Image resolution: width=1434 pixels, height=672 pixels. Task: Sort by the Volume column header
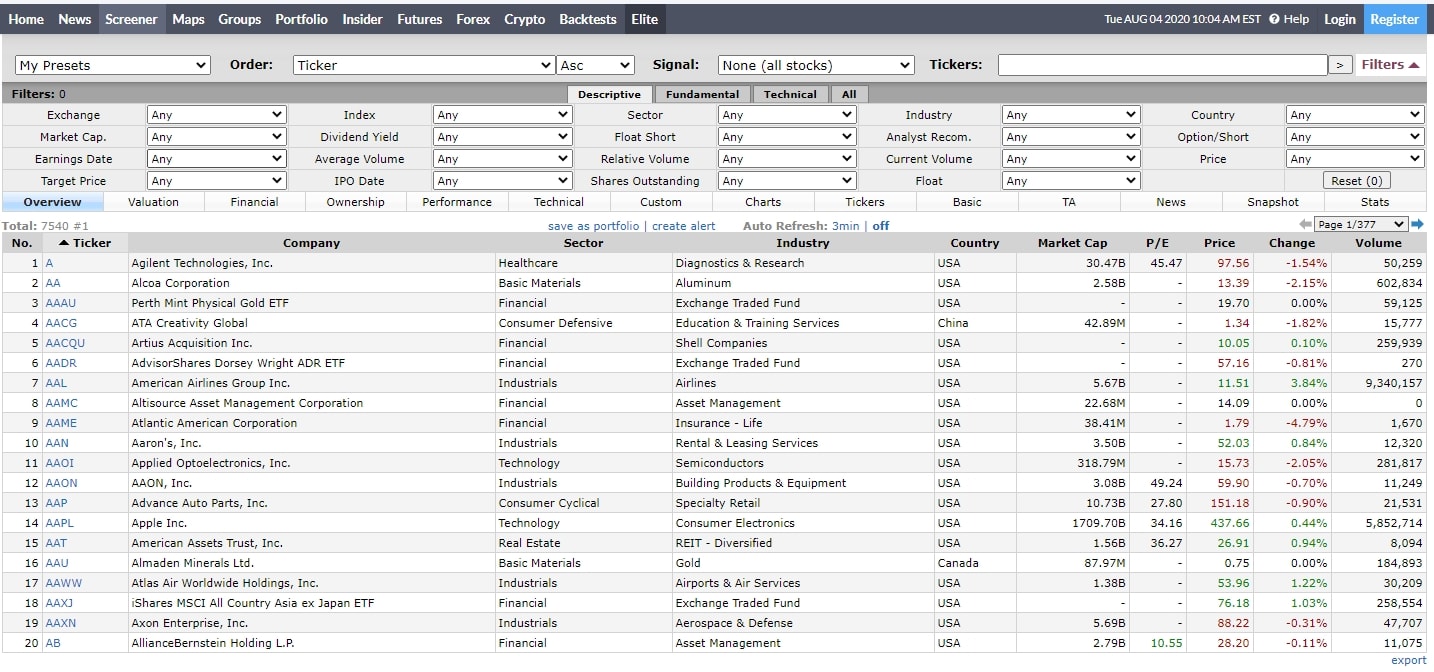[x=1379, y=243]
